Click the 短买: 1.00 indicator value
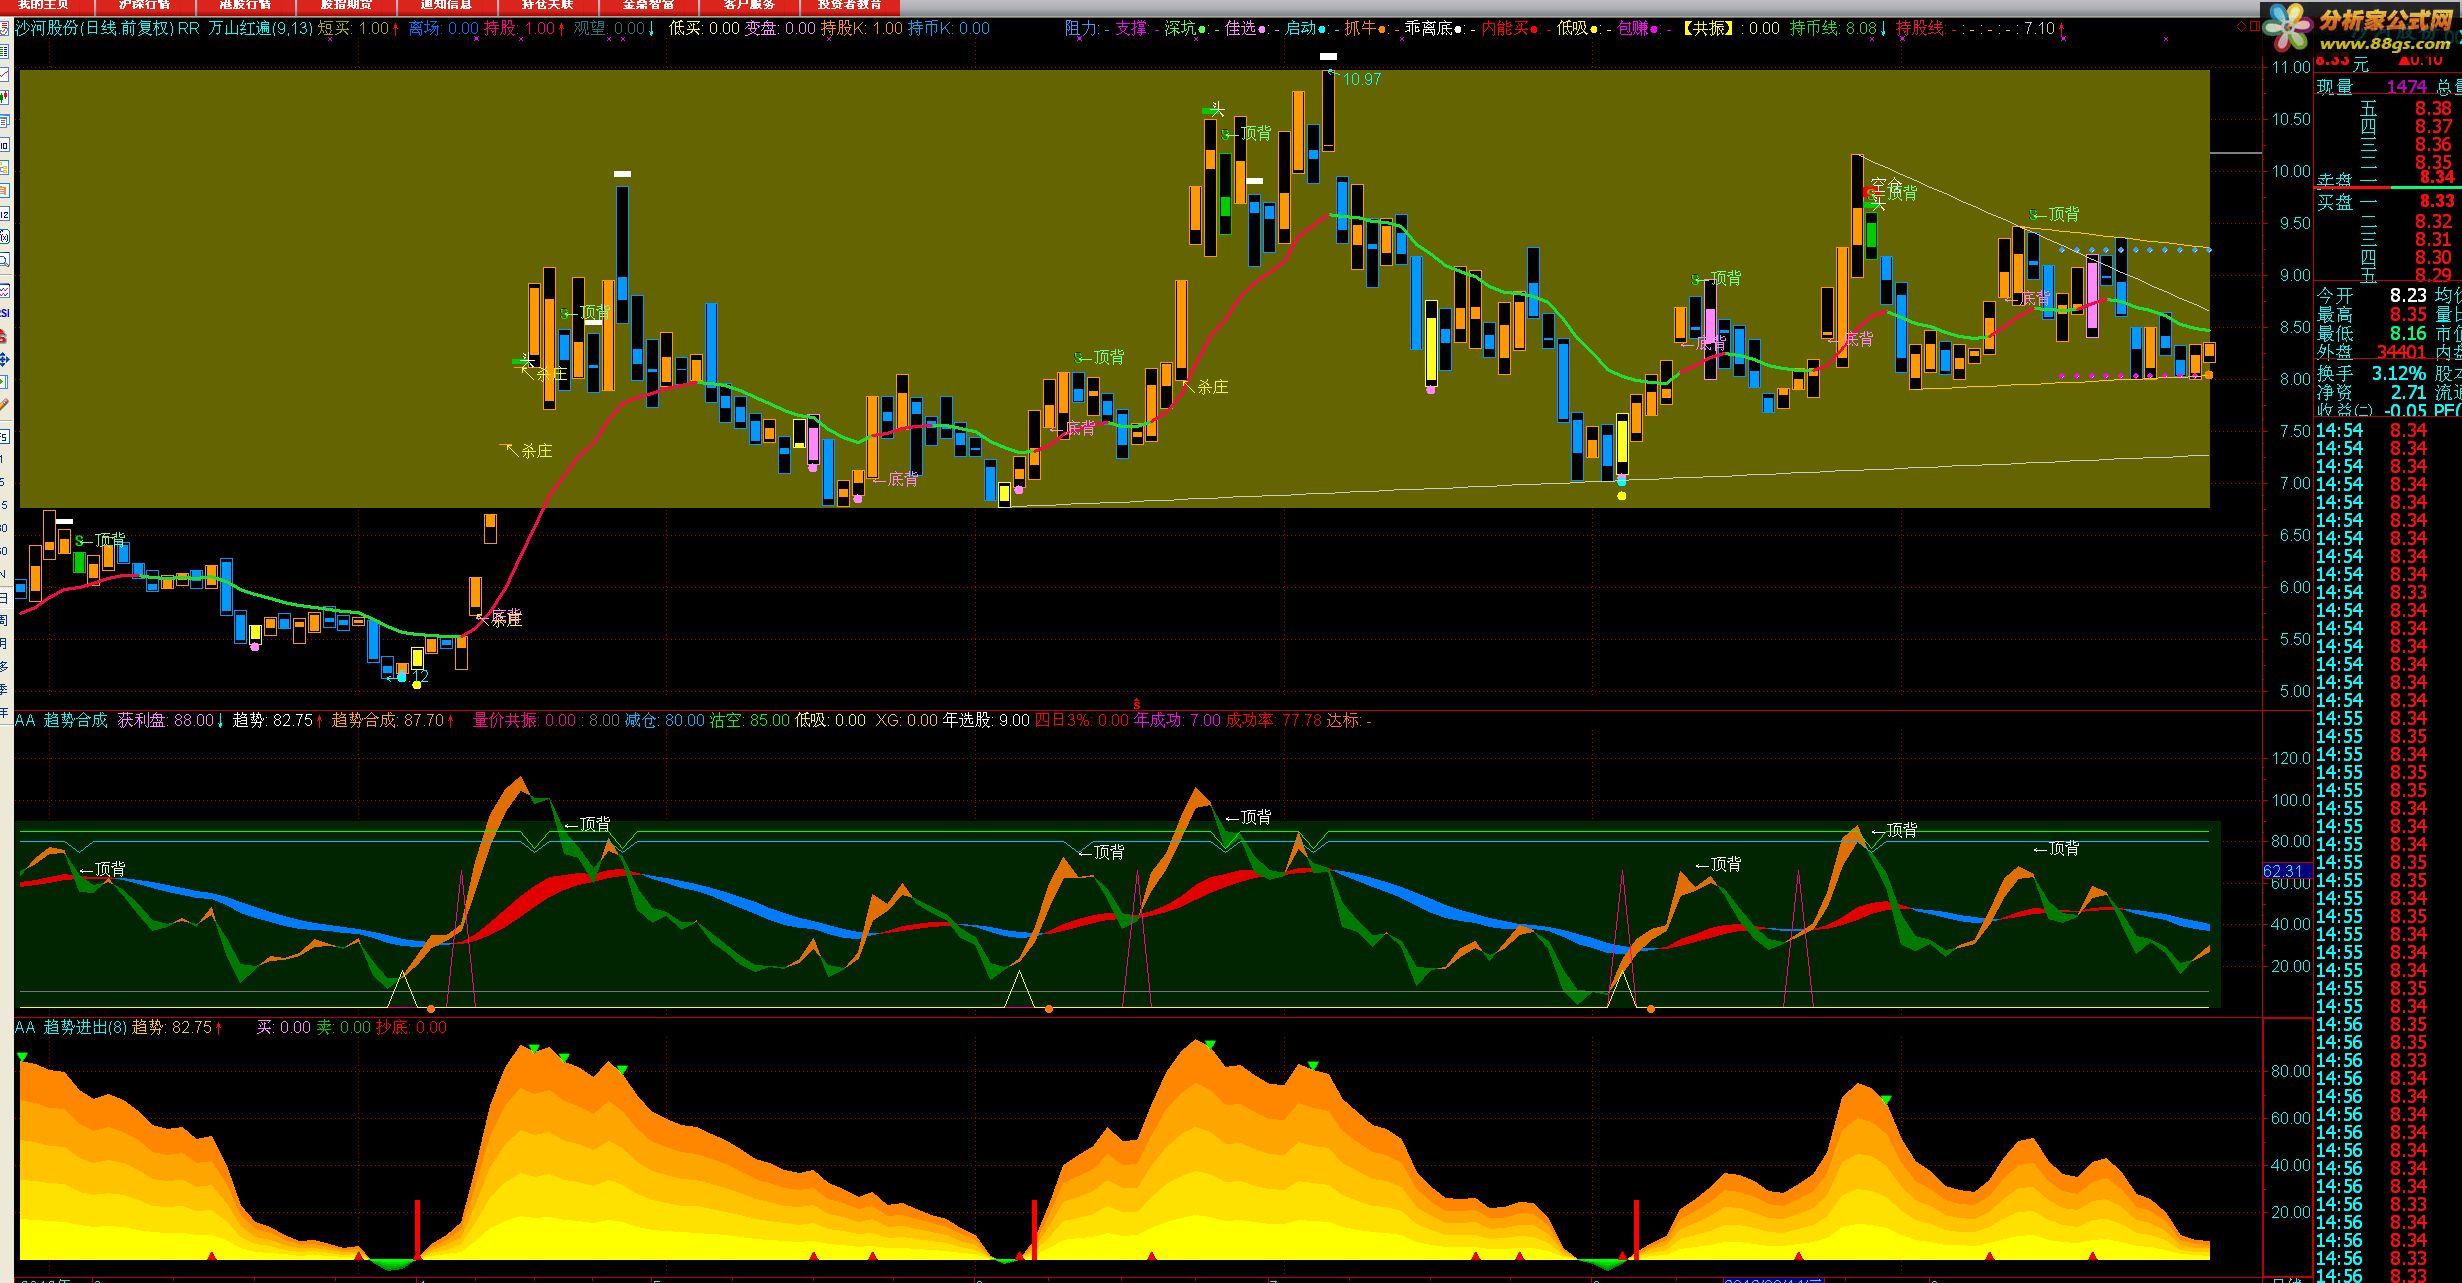2462x1283 pixels. [354, 28]
